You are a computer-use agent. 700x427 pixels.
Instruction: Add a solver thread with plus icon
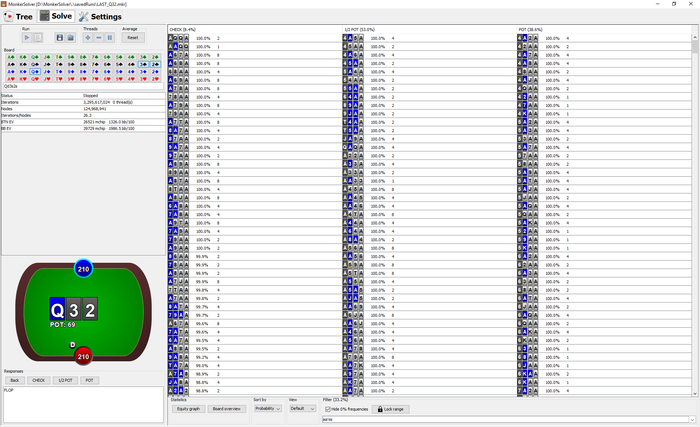point(88,38)
